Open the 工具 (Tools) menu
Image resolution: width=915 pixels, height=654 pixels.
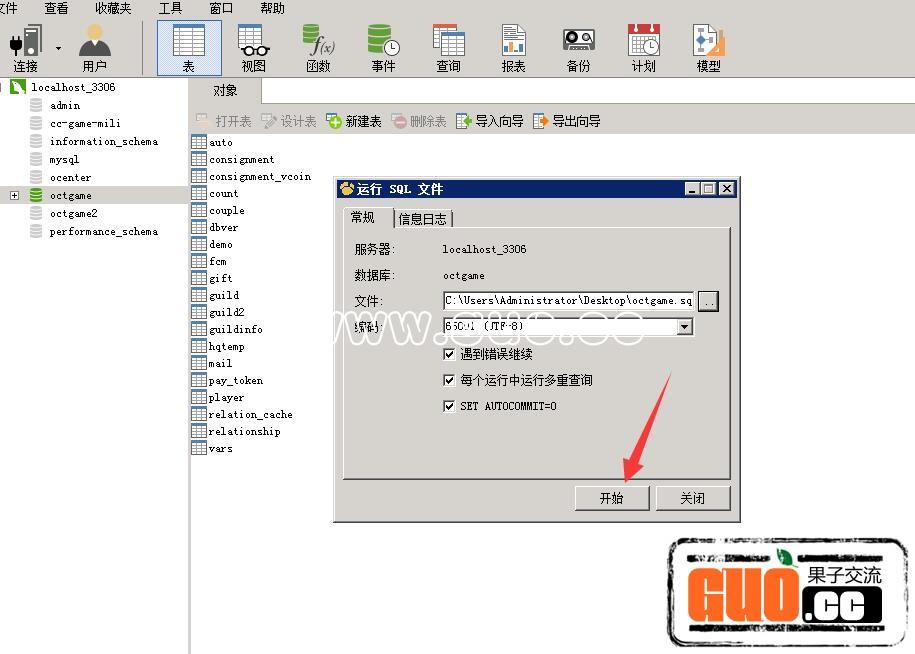(170, 8)
